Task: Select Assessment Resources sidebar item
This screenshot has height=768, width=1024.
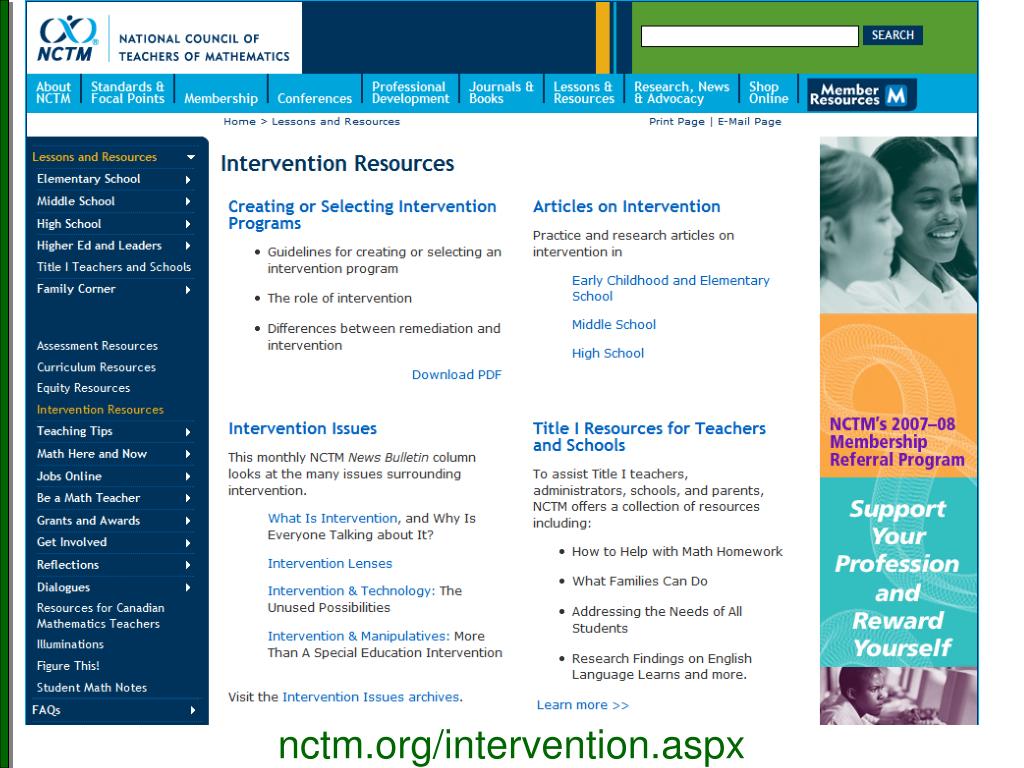Action: (x=97, y=346)
